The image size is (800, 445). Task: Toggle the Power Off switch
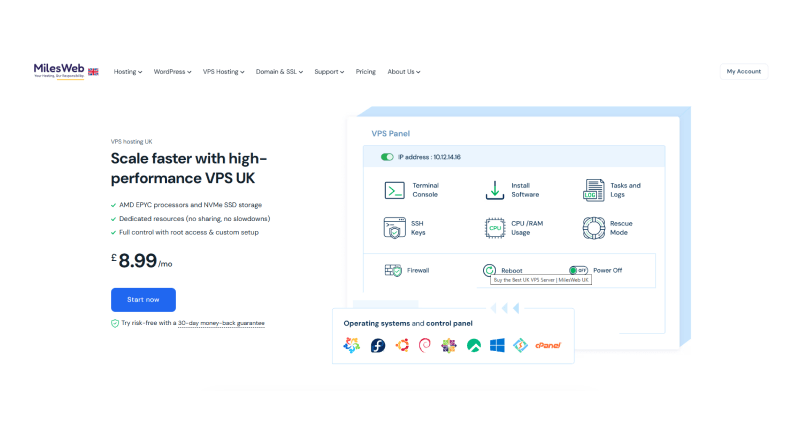[579, 270]
